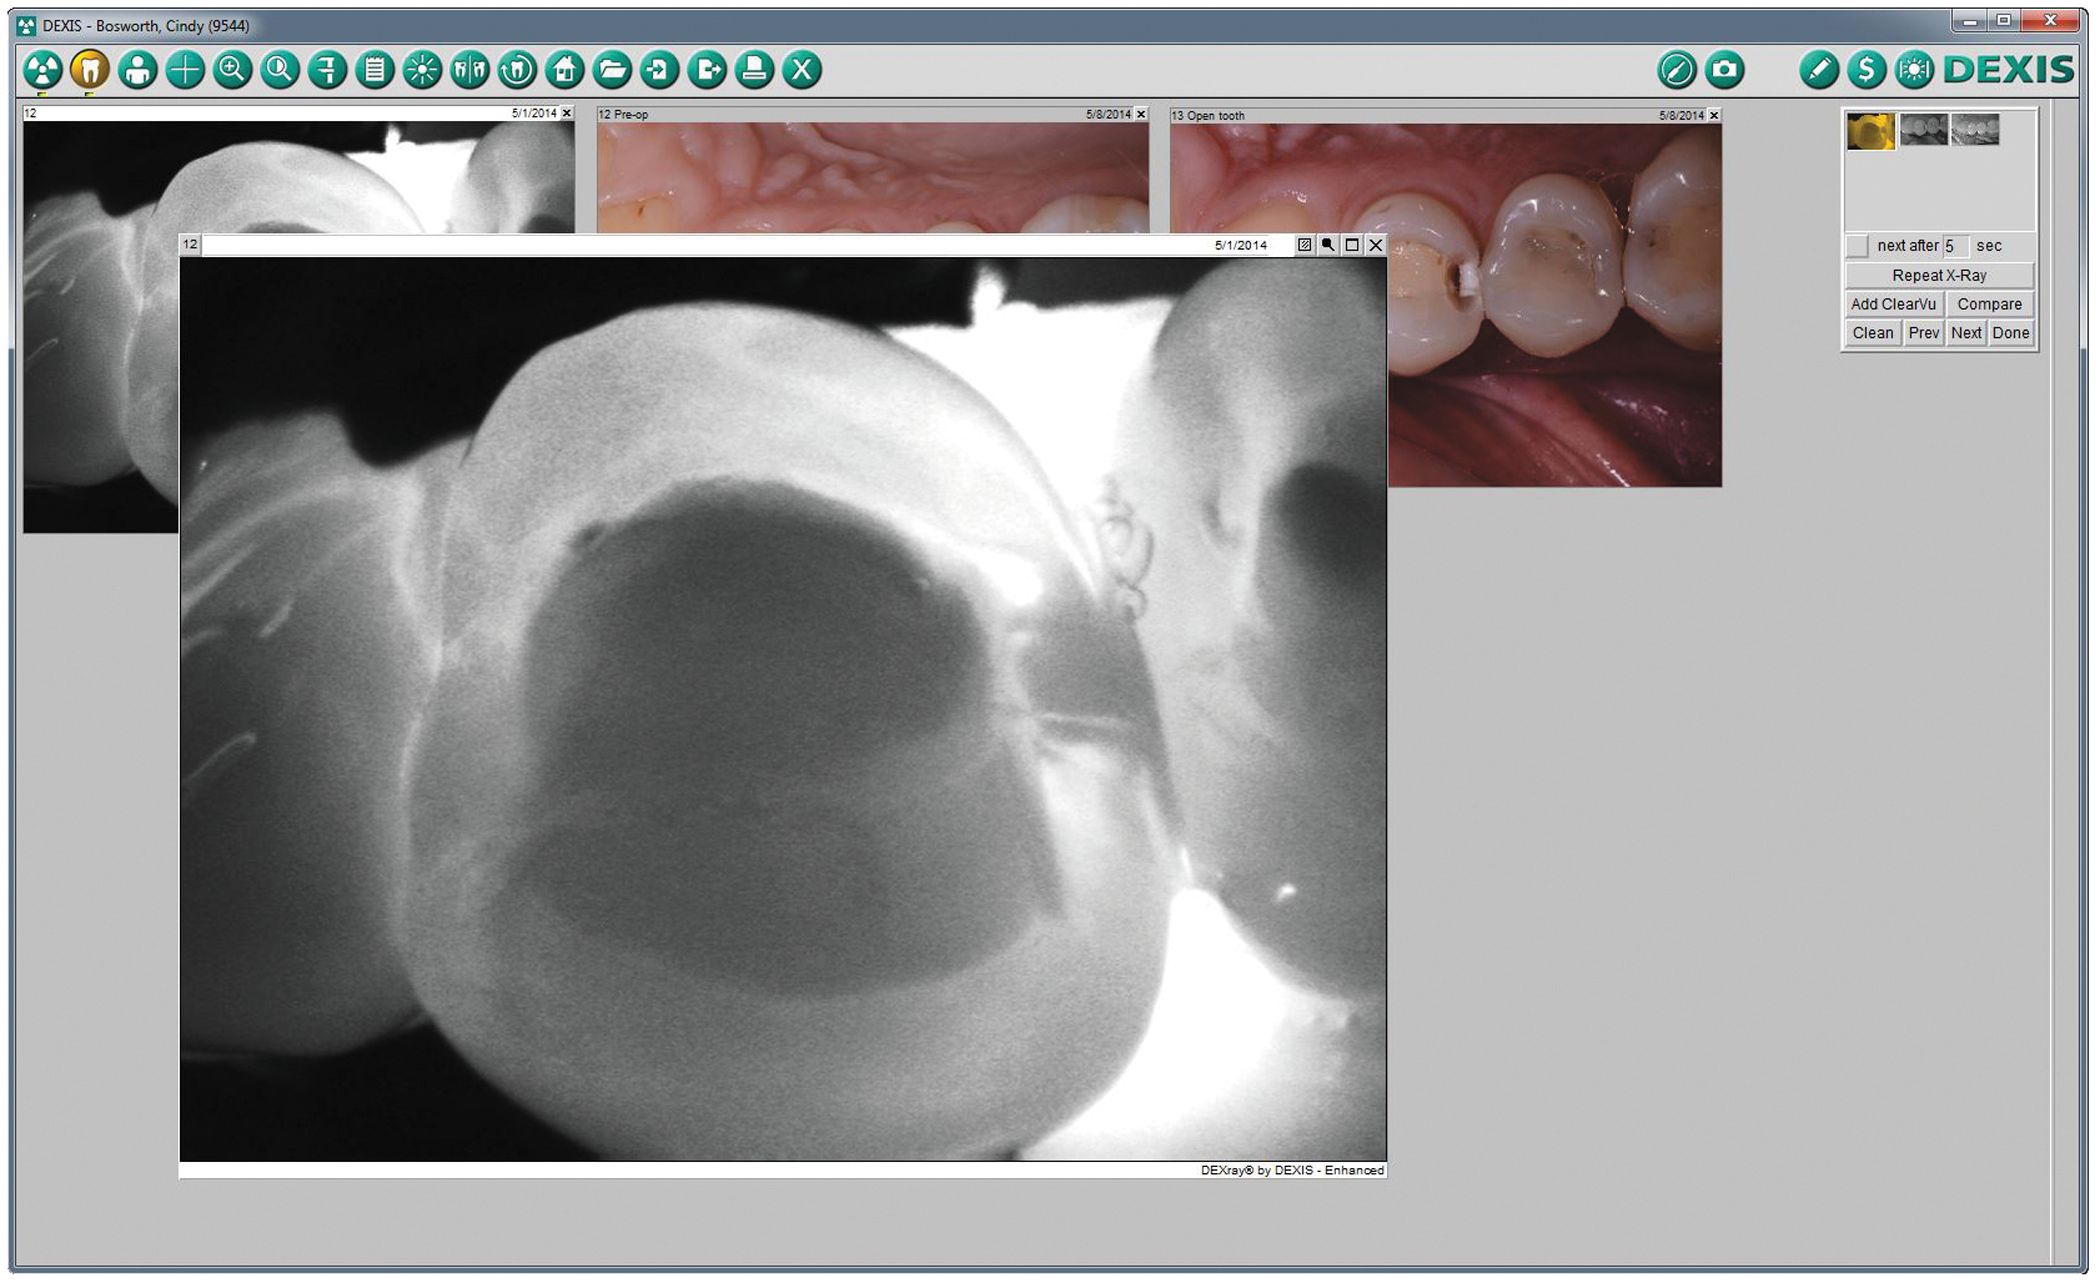Open the pencil annotation icon
Viewport: 2100px width, 1283px height.
click(x=1819, y=70)
